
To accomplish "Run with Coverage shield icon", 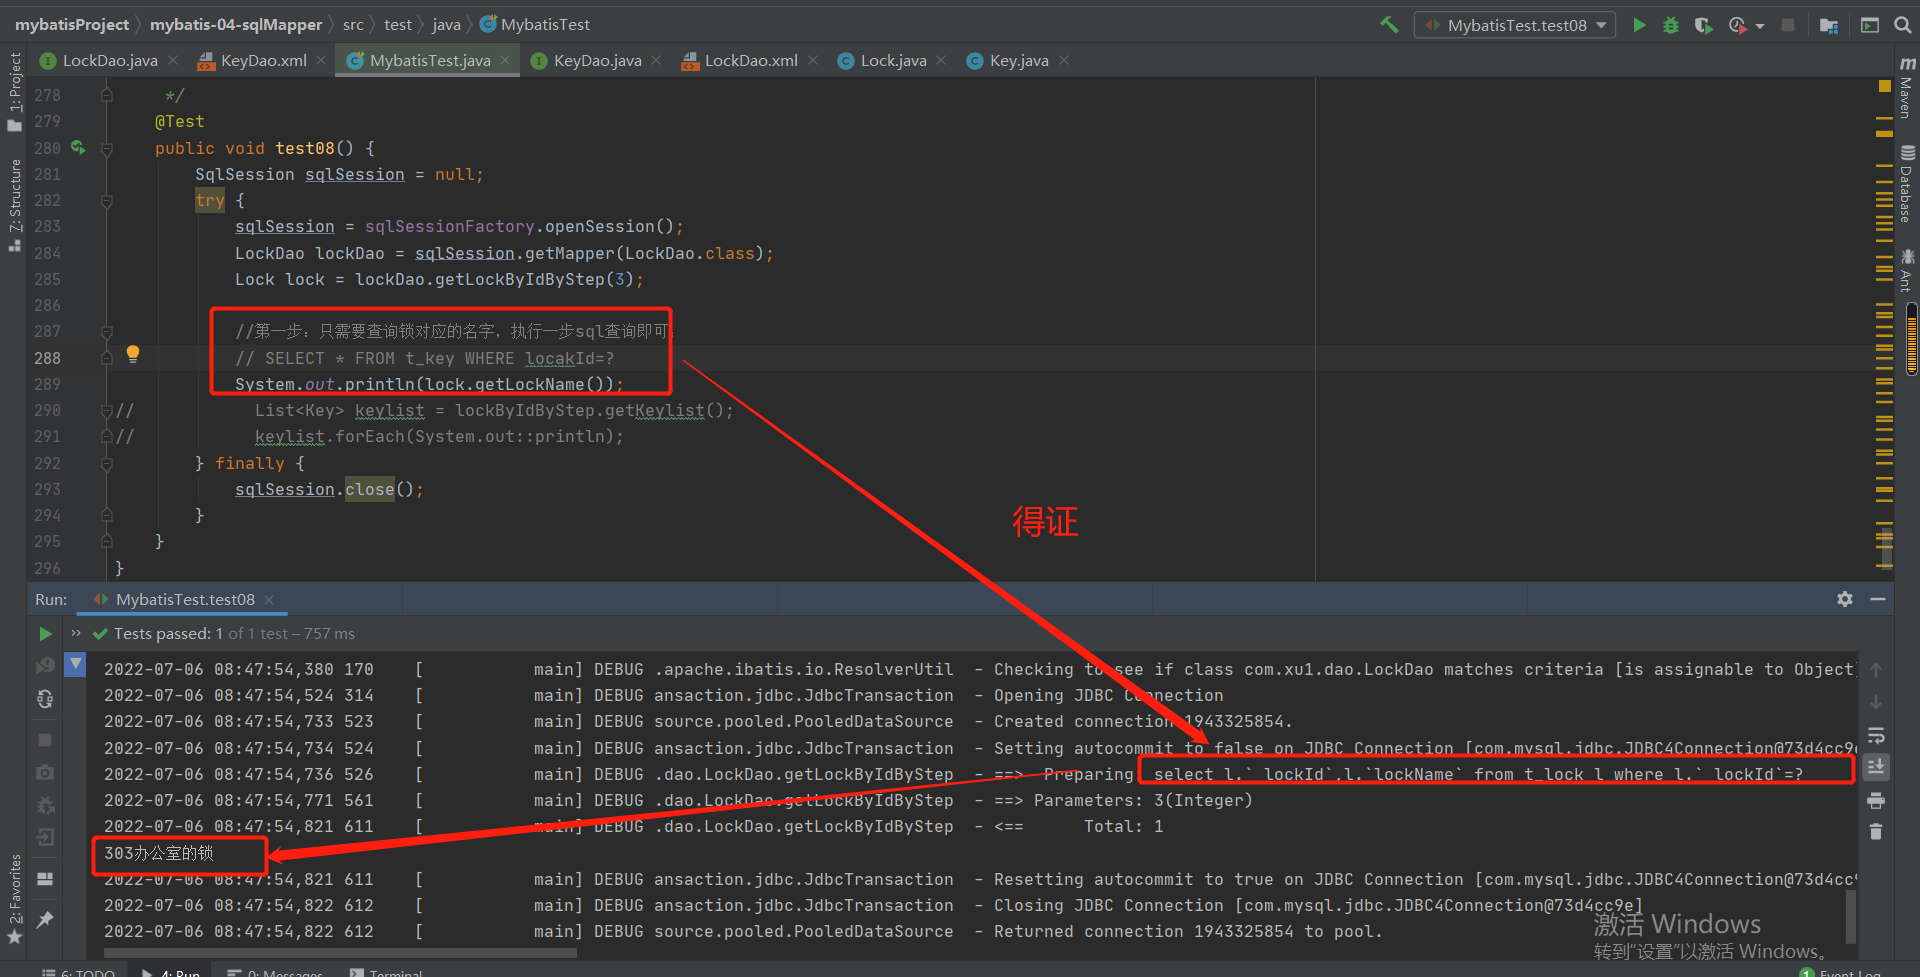I will [x=1703, y=25].
